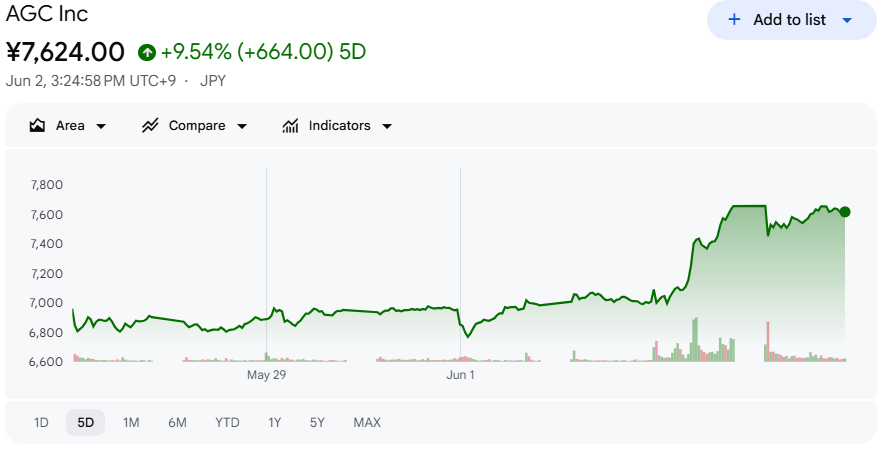Screen dimensions: 884x451
Task: Expand the Indicators dropdown arrow
Action: (x=387, y=126)
